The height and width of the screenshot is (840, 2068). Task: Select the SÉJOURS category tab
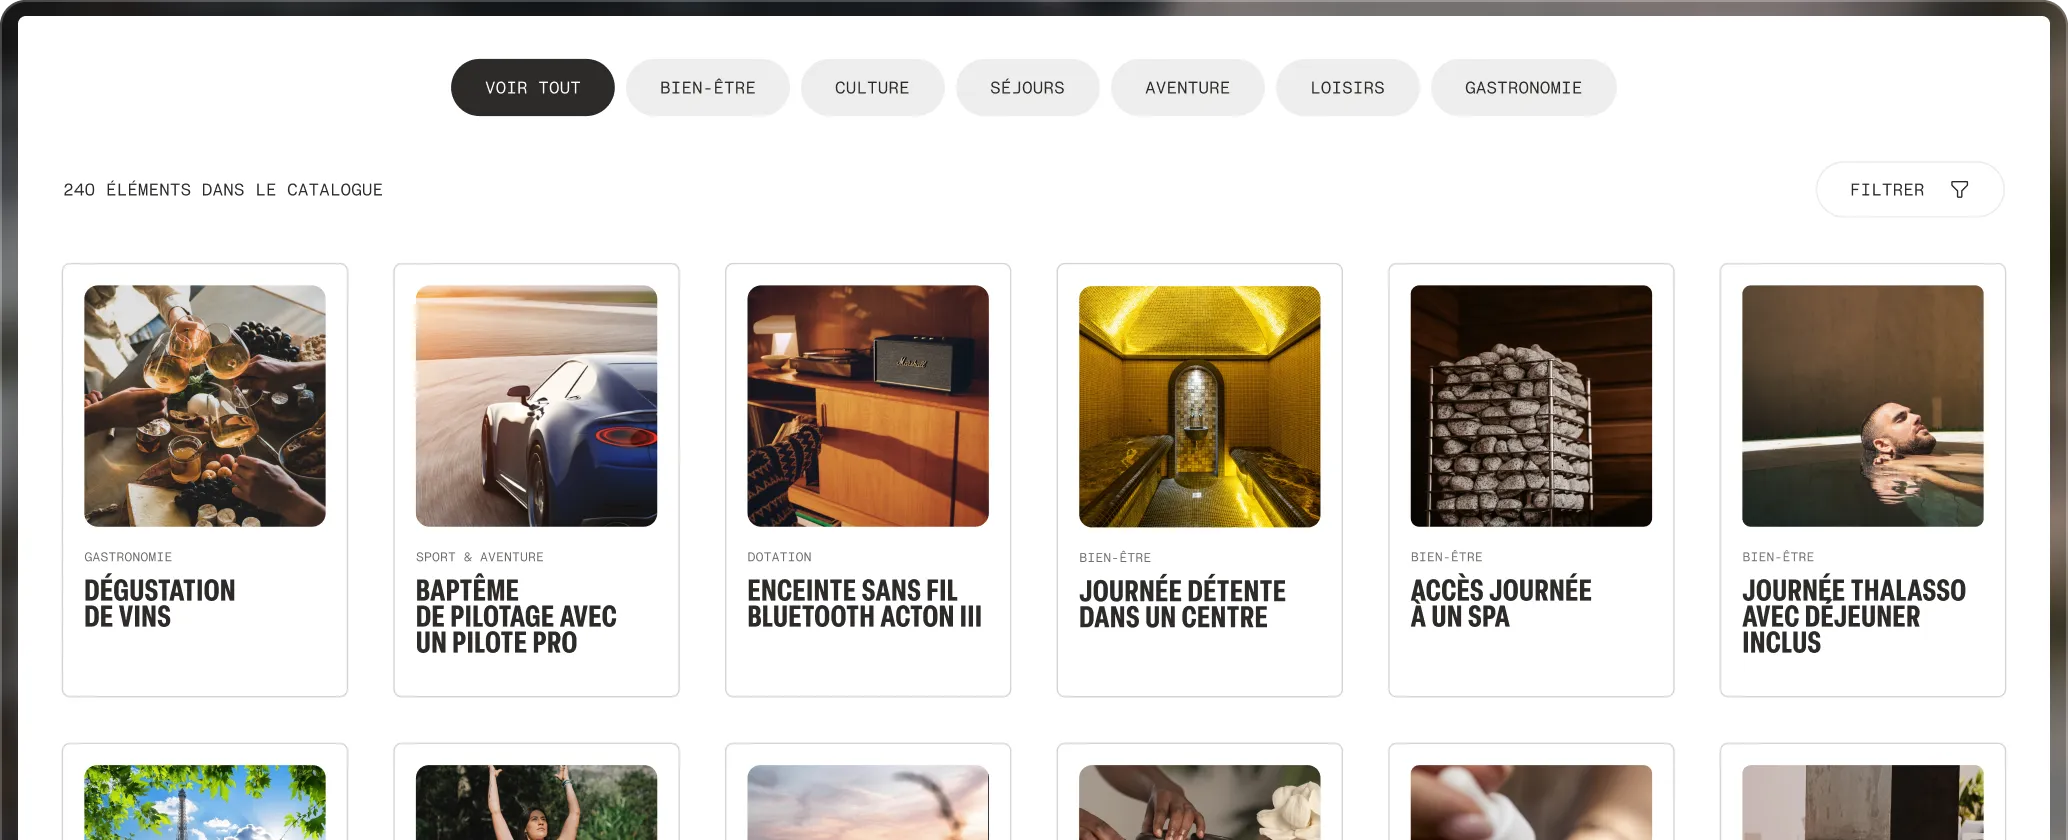[x=1027, y=88]
